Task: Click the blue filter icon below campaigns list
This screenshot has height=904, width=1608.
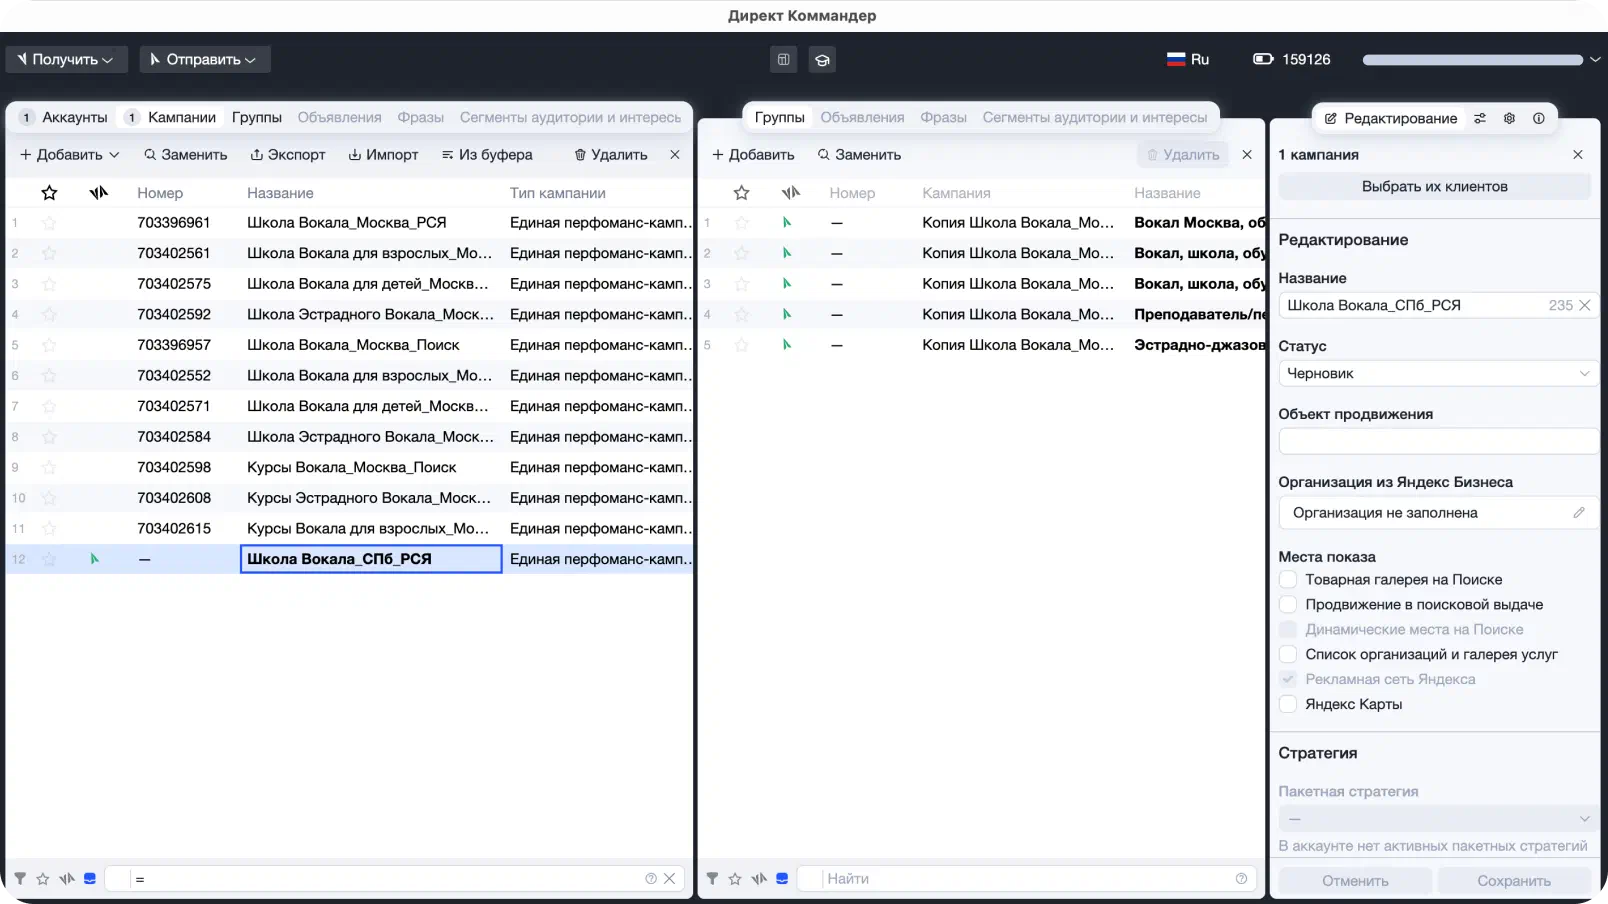Action: [90, 879]
